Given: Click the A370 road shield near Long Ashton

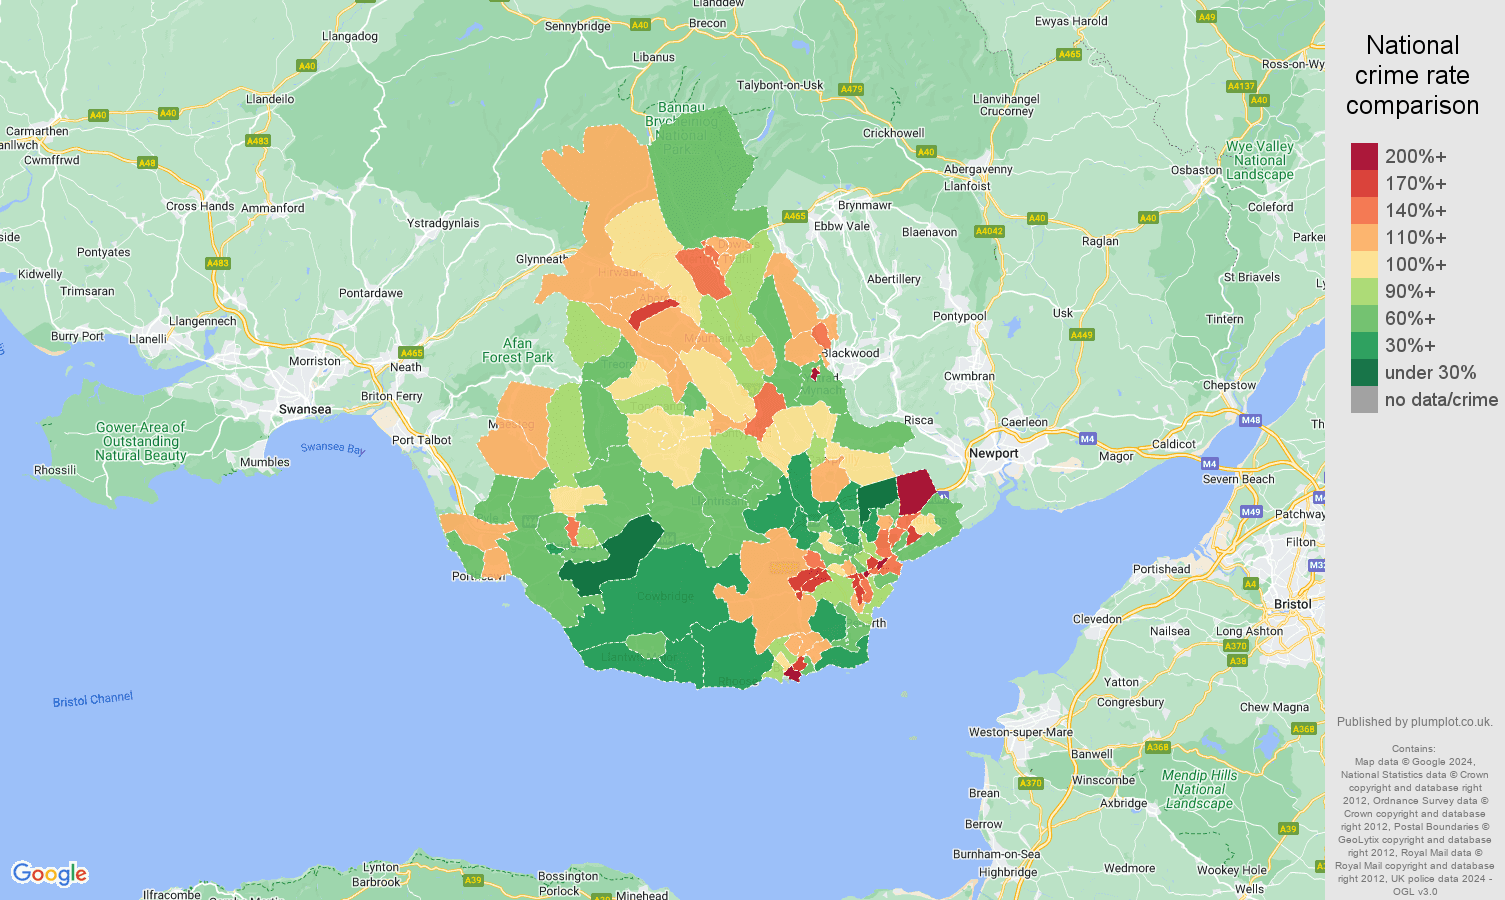Looking at the screenshot, I should 1236,646.
